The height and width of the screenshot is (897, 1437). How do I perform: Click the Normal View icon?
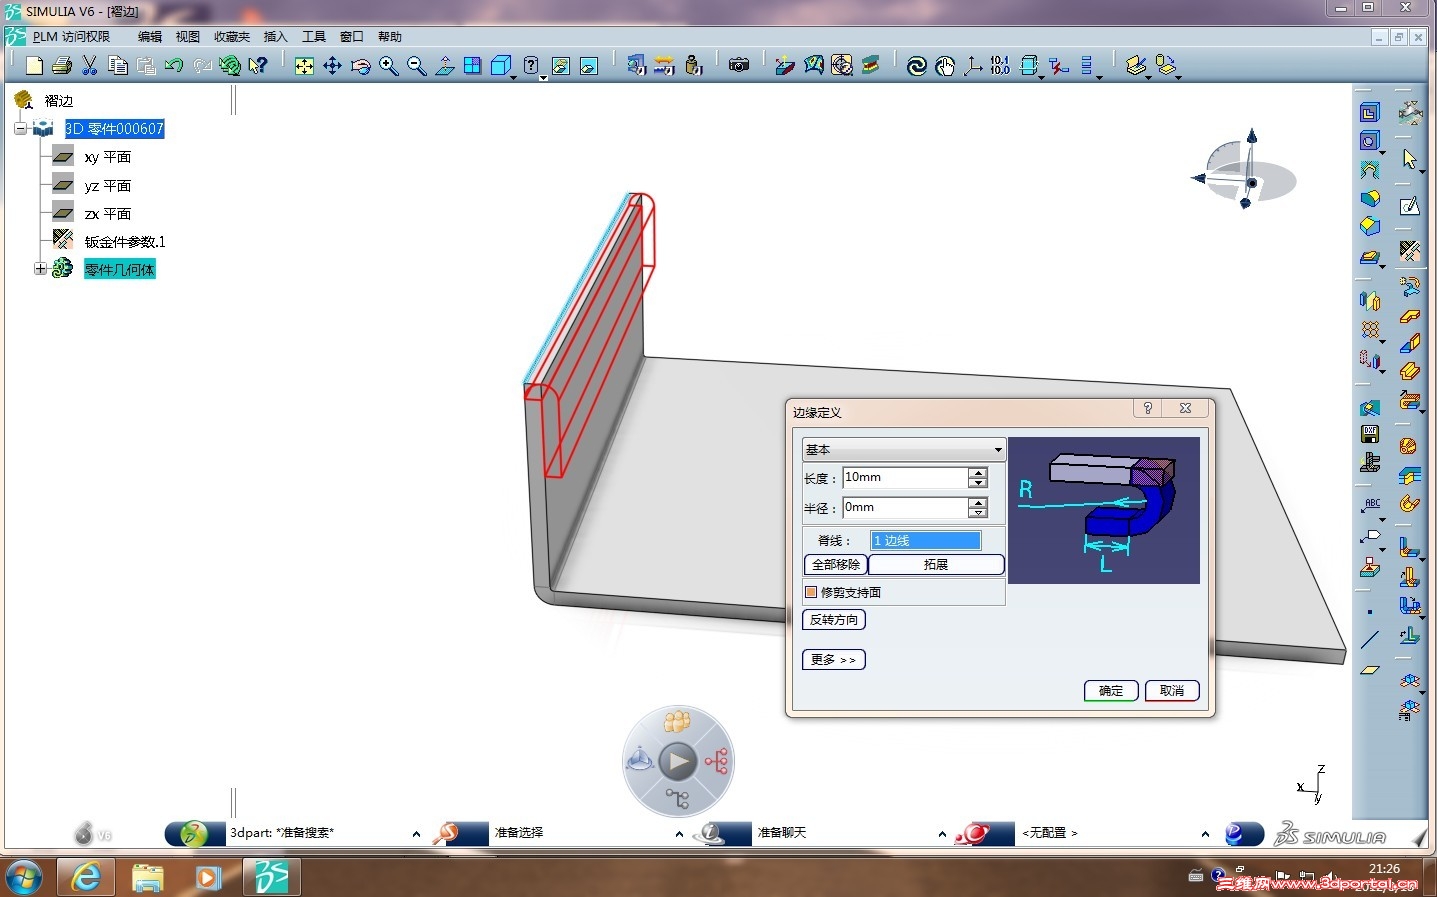[x=445, y=66]
